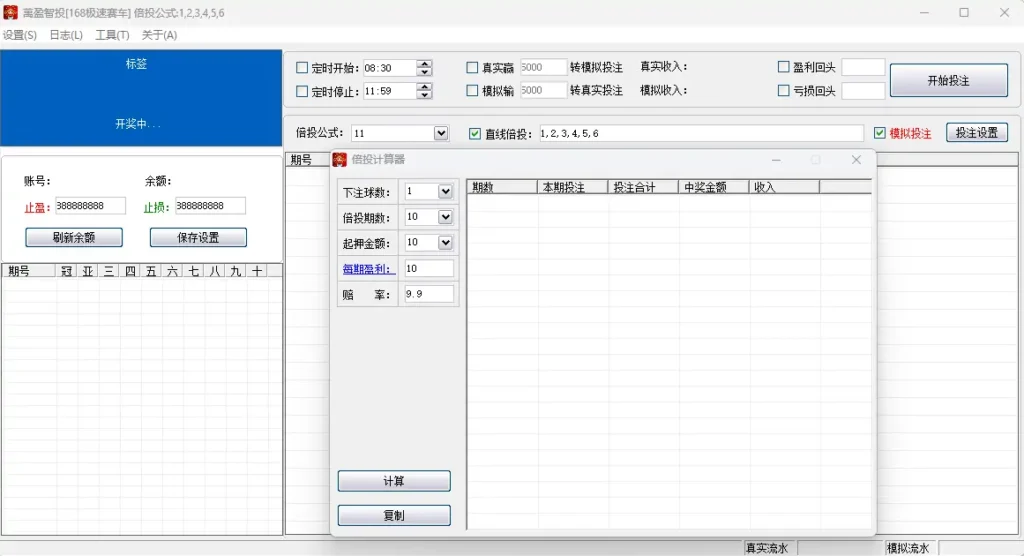Close the 倍投计算器 dialog

point(856,159)
